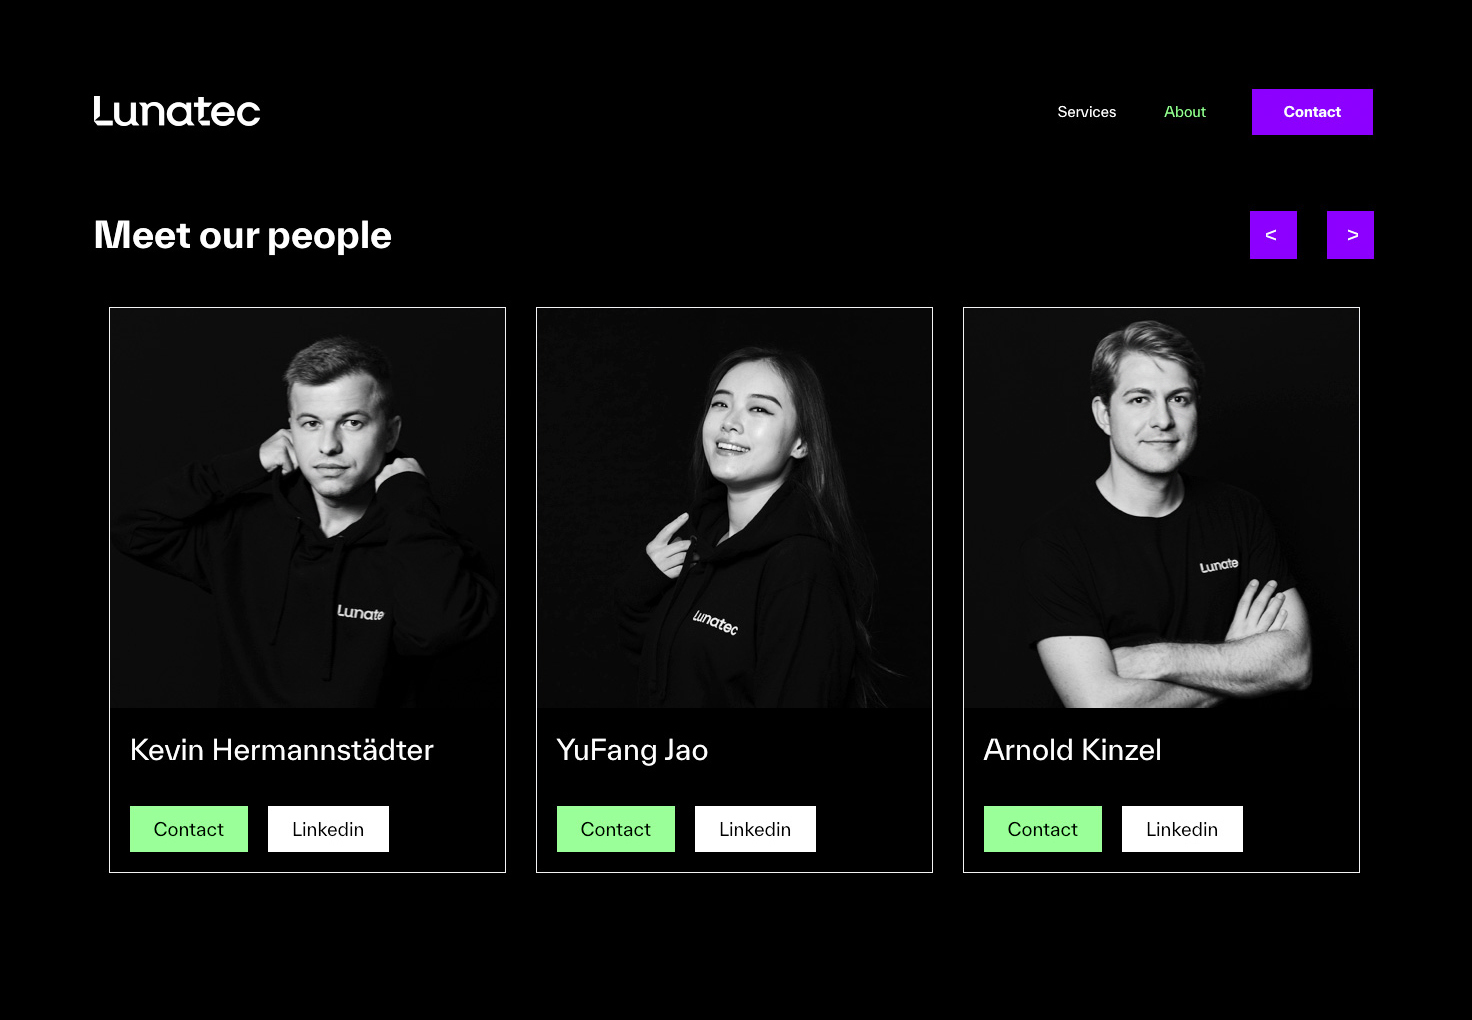
Task: Open Kevin Hermannstädter's Linkedin
Action: pos(328,829)
